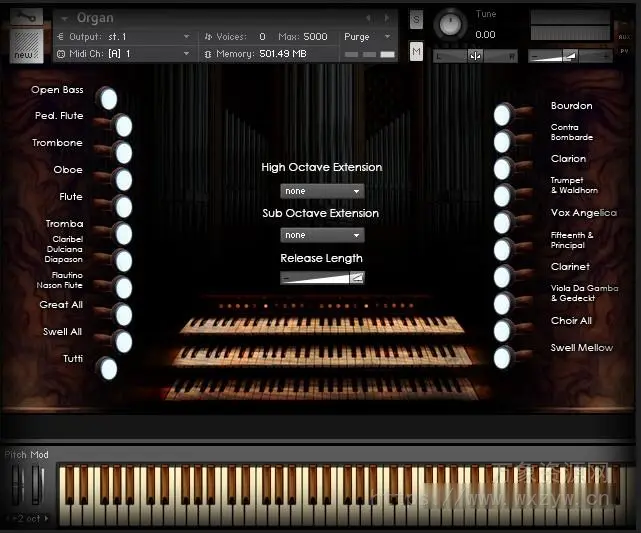Click the Tune knob
Image resolution: width=641 pixels, height=533 pixels.
[x=451, y=23]
